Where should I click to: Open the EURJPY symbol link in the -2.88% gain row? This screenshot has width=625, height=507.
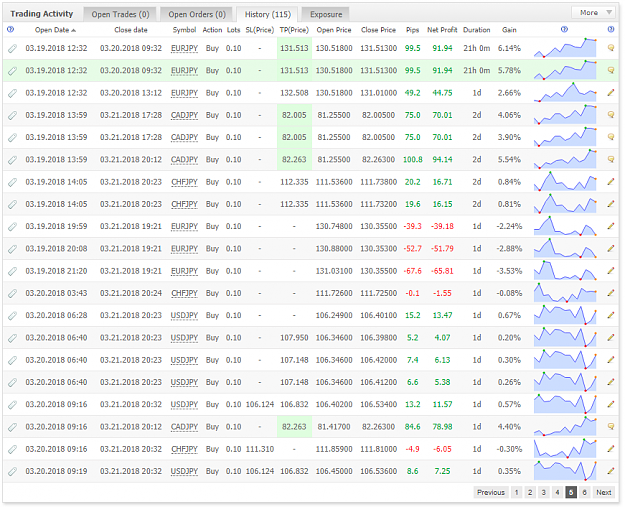coord(184,249)
